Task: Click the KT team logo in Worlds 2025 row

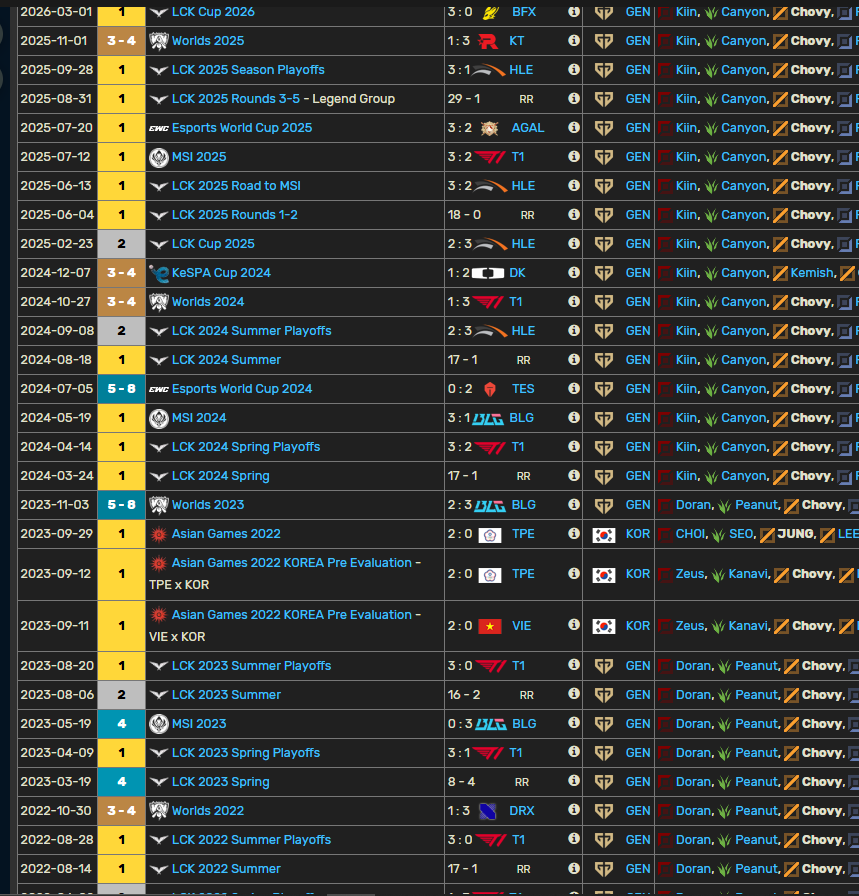Action: tap(488, 41)
